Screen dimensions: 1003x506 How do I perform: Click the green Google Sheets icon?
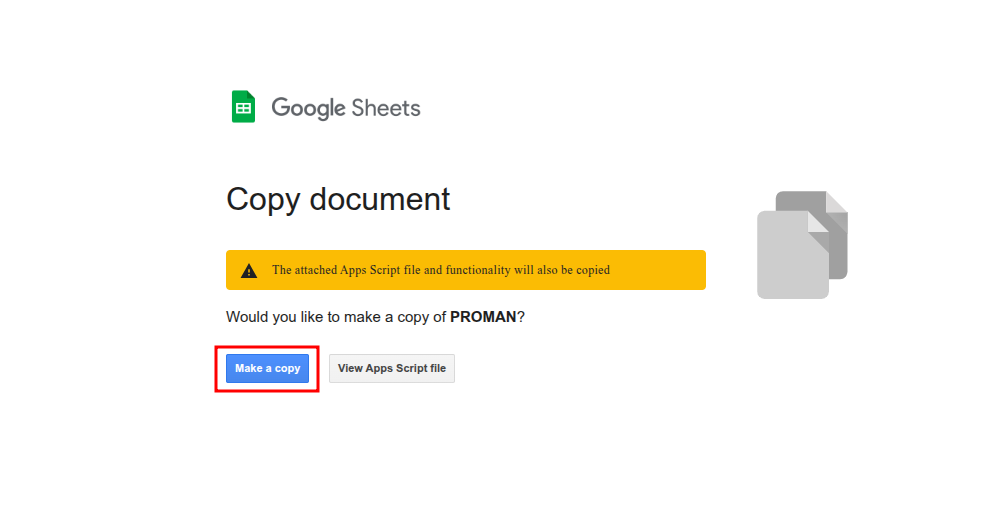(x=243, y=107)
